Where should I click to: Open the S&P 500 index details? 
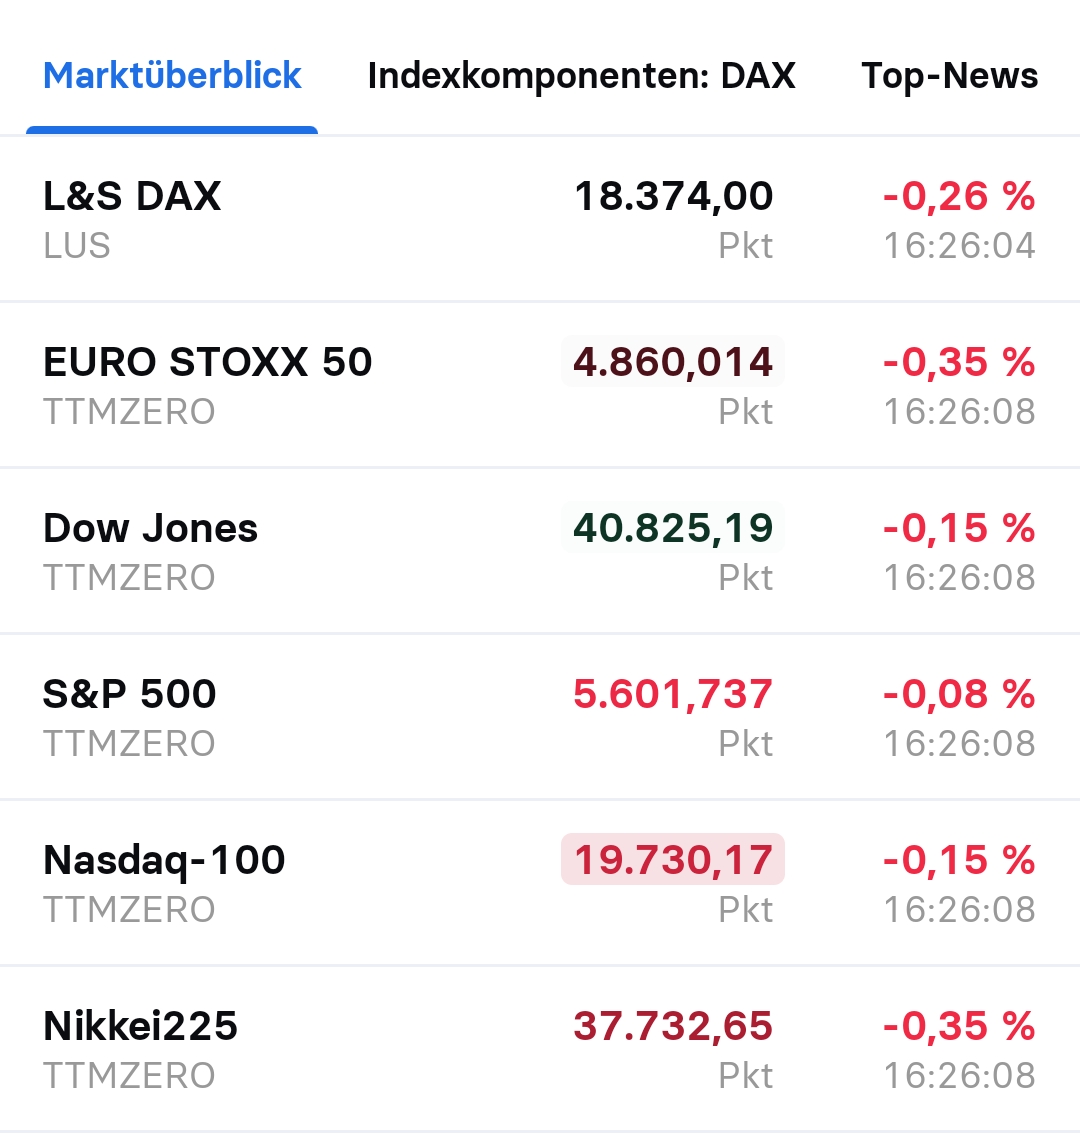coord(129,694)
